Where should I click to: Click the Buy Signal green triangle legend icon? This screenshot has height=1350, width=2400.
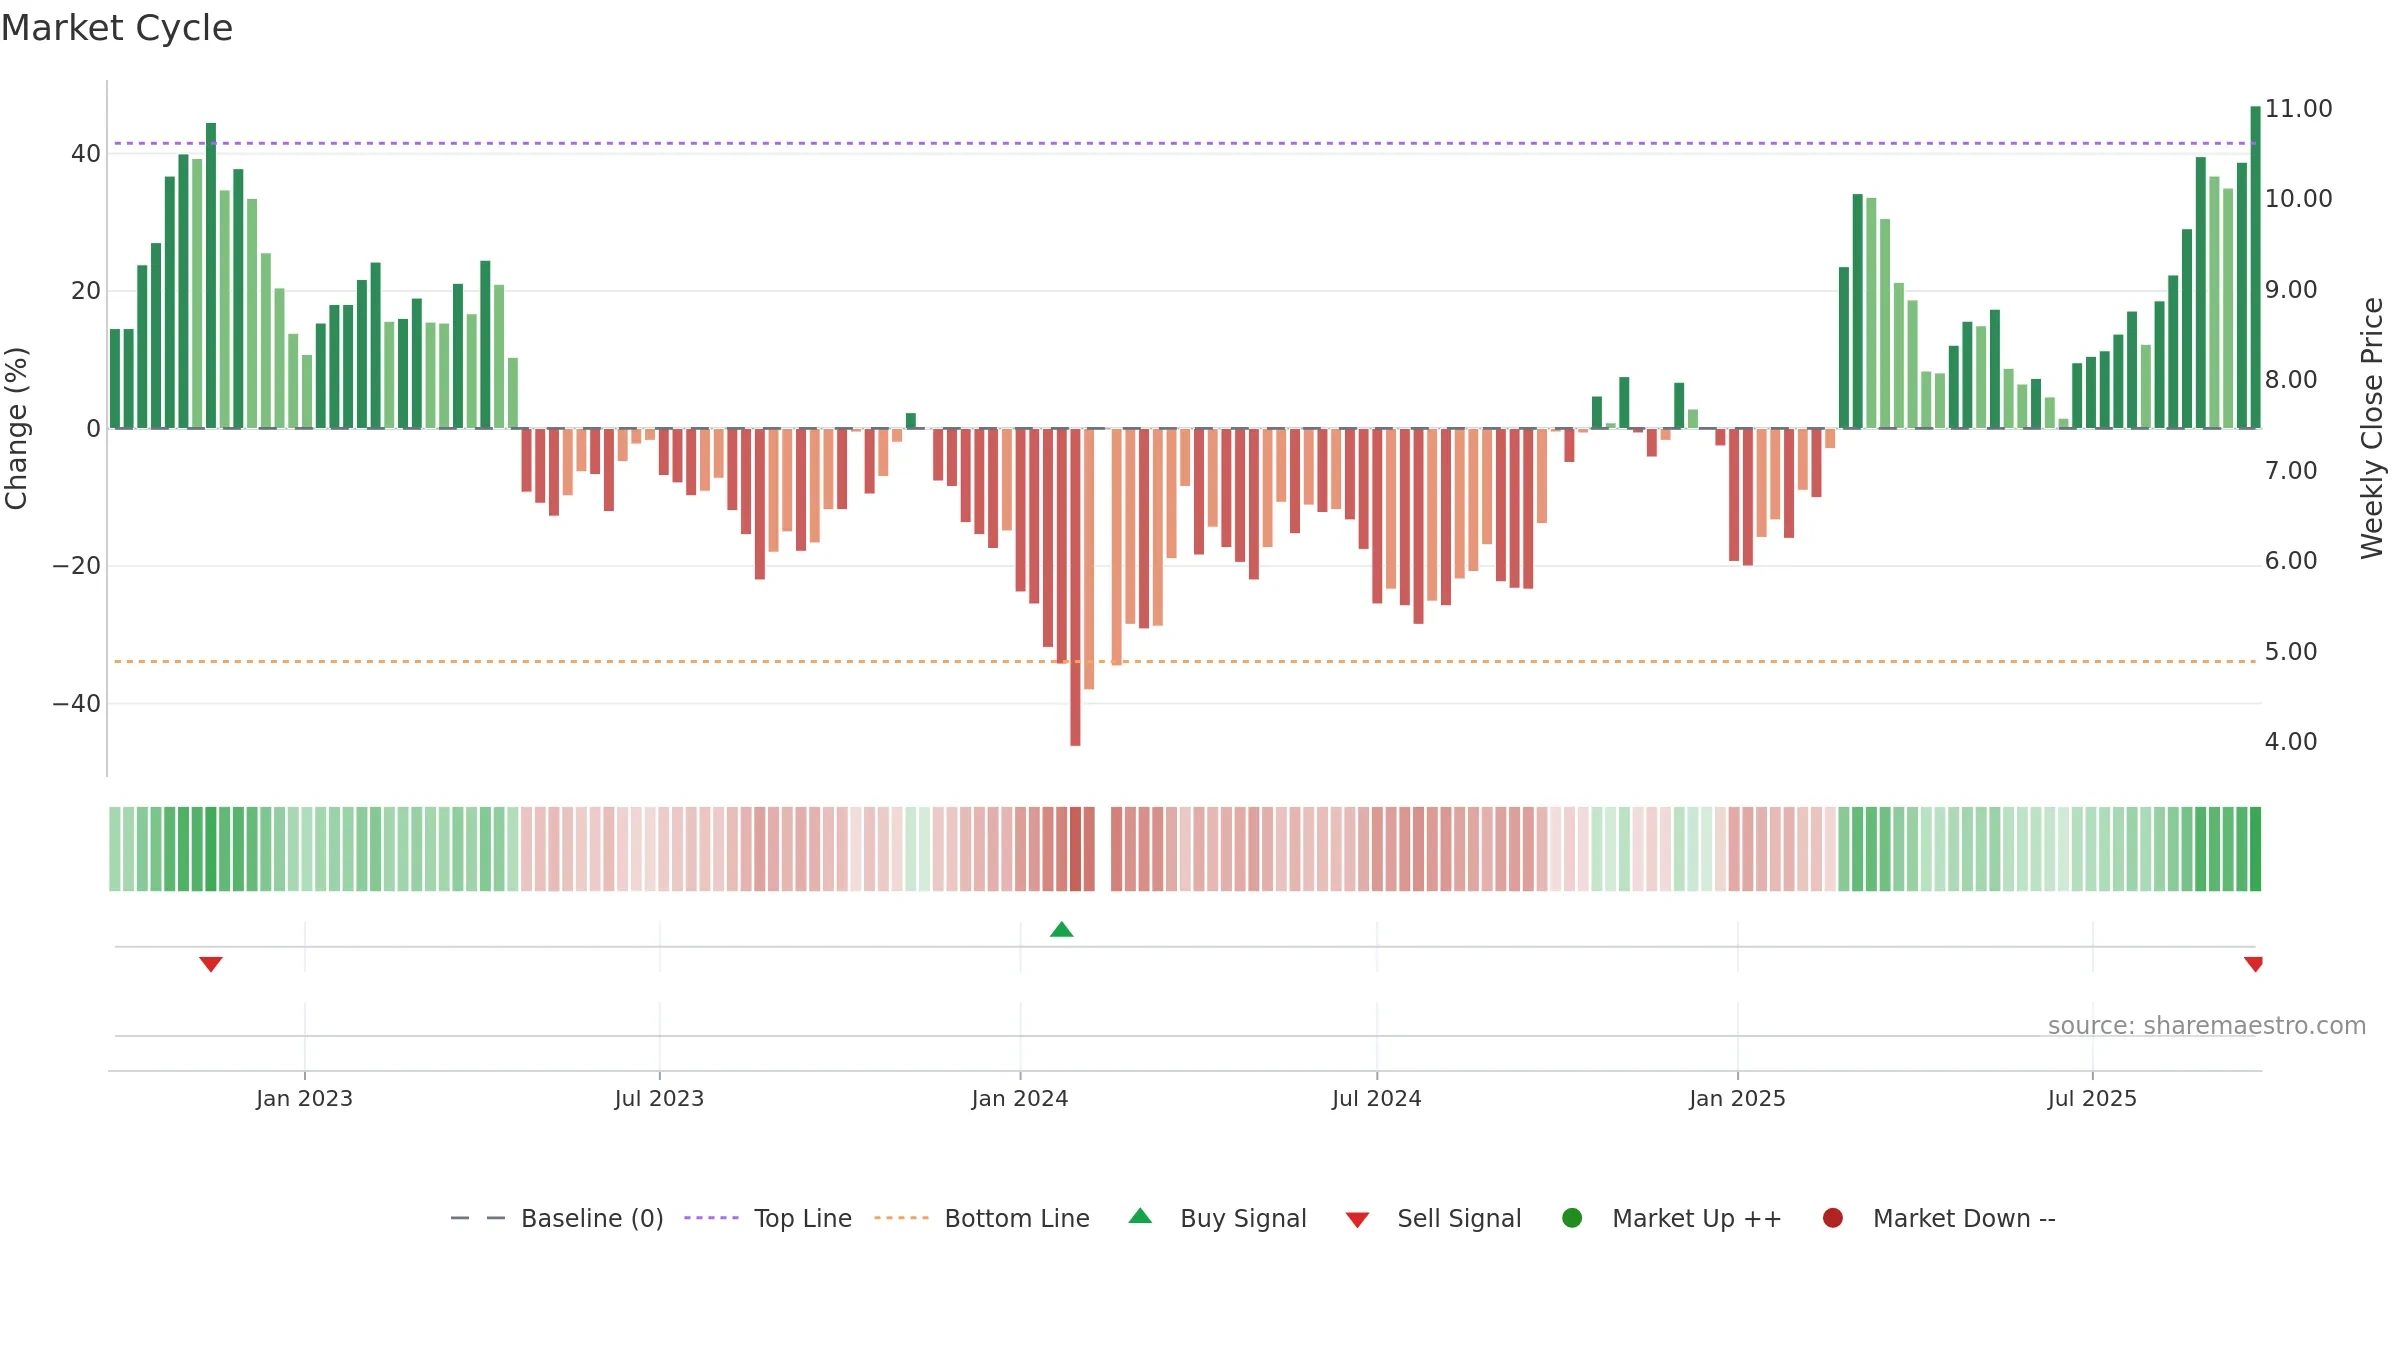(1140, 1216)
